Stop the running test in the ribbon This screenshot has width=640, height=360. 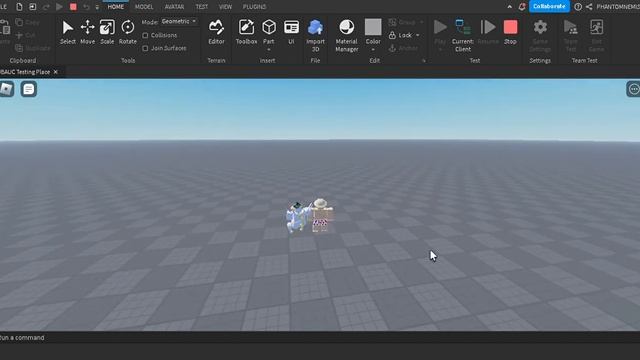tap(510, 32)
